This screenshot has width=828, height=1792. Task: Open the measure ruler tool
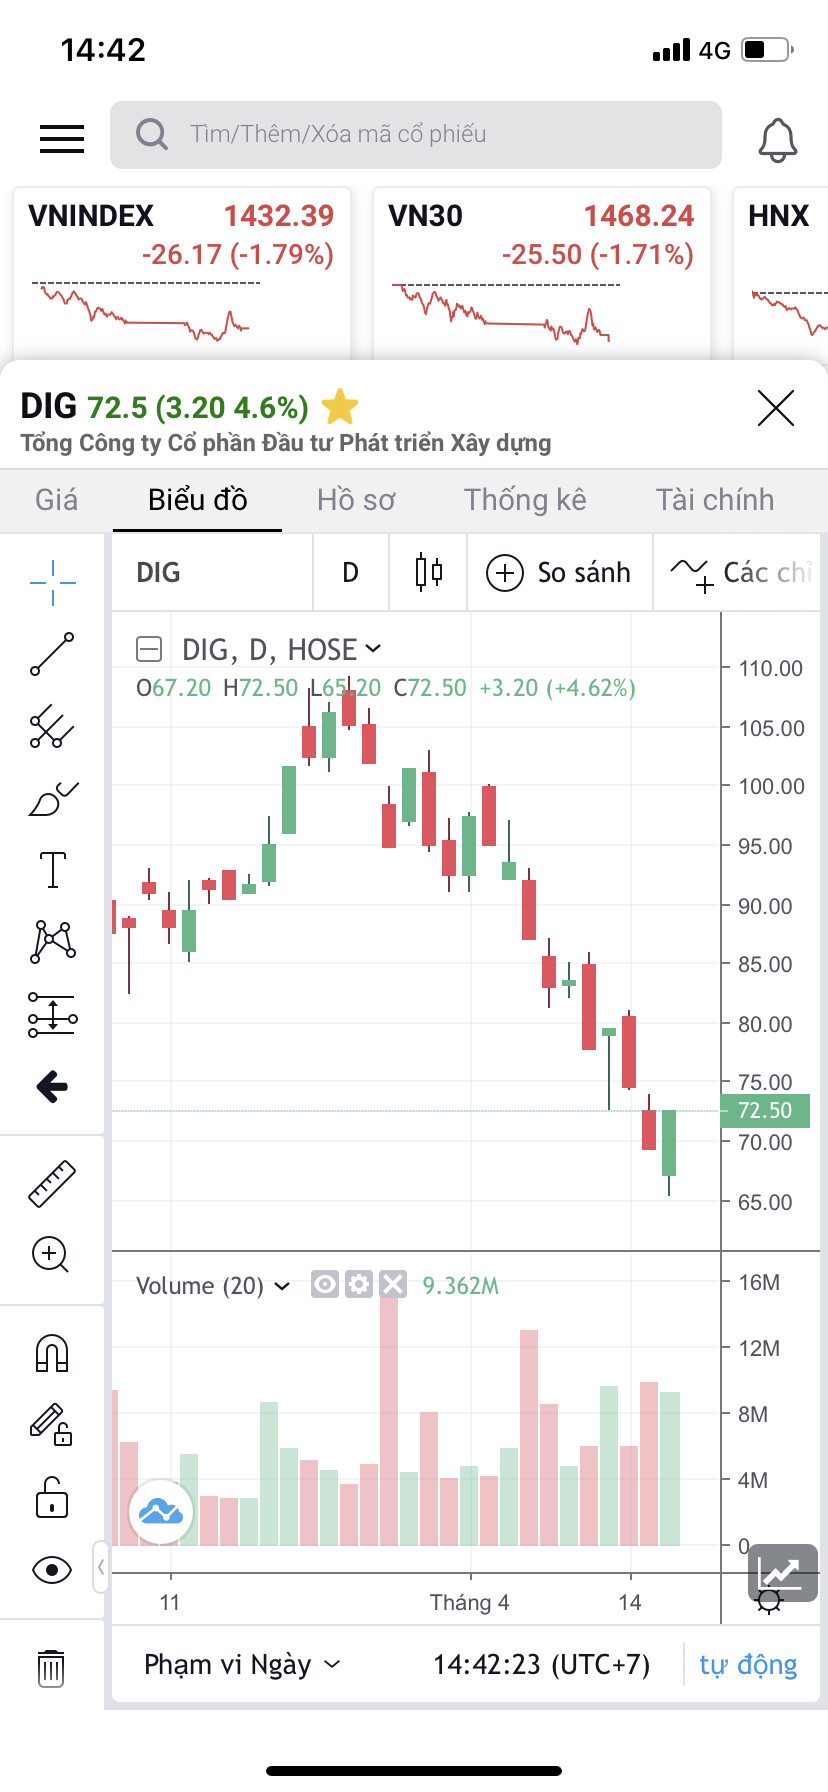[x=52, y=1183]
